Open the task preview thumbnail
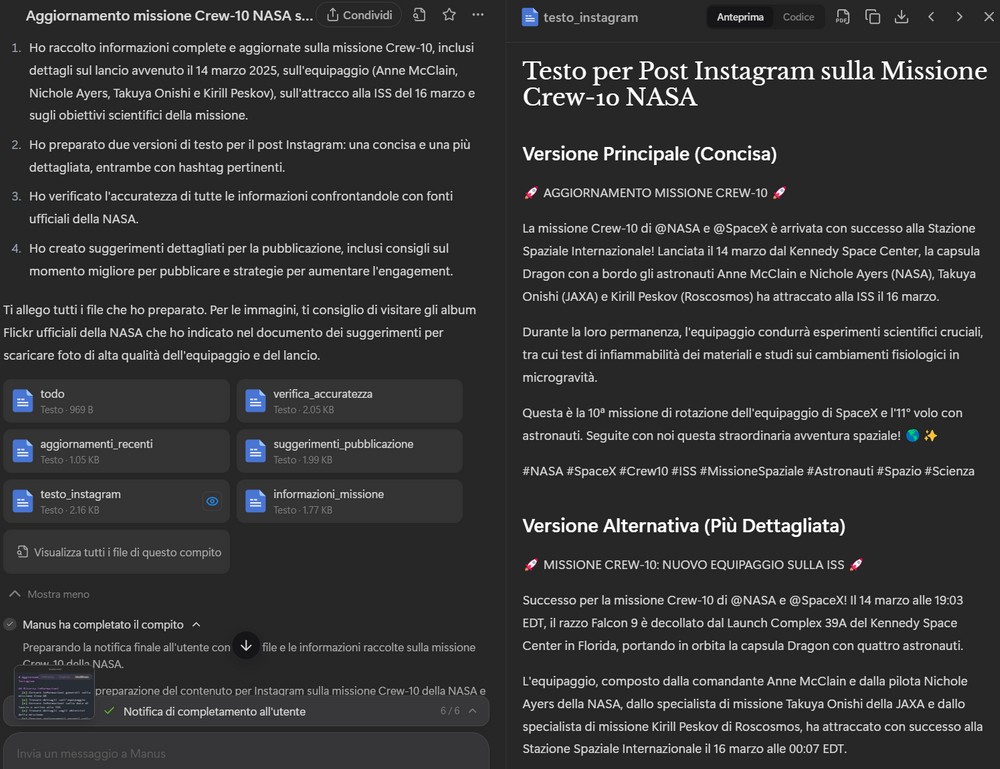1000x769 pixels. point(54,692)
